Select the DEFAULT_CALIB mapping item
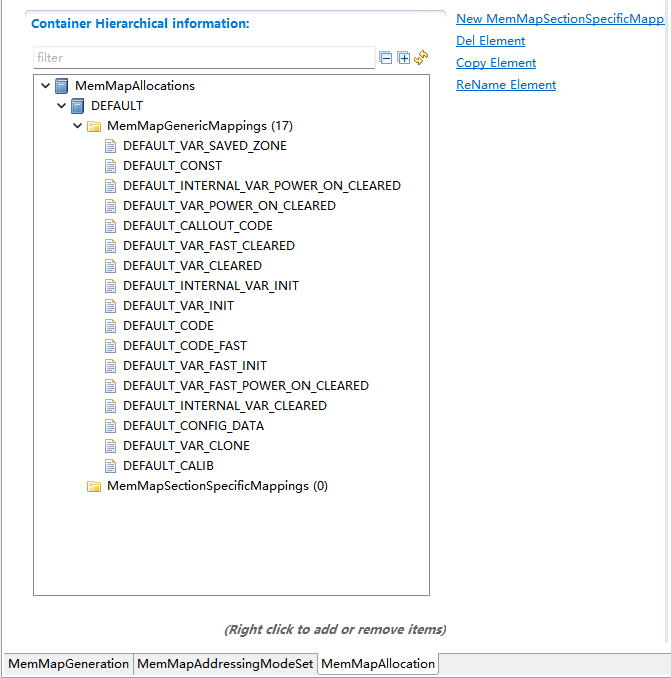Image resolution: width=671 pixels, height=678 pixels. click(x=168, y=466)
